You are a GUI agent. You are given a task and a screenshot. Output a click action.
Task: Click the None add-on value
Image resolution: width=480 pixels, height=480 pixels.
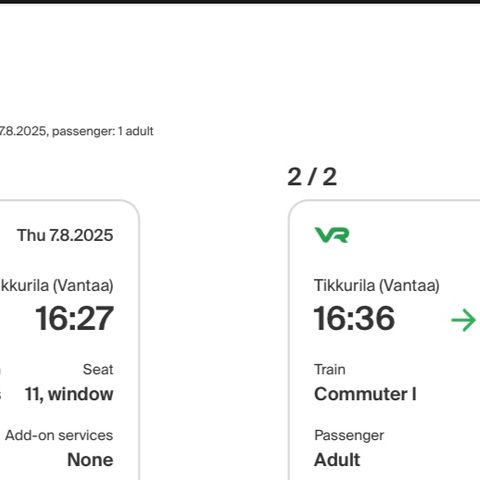click(x=90, y=460)
